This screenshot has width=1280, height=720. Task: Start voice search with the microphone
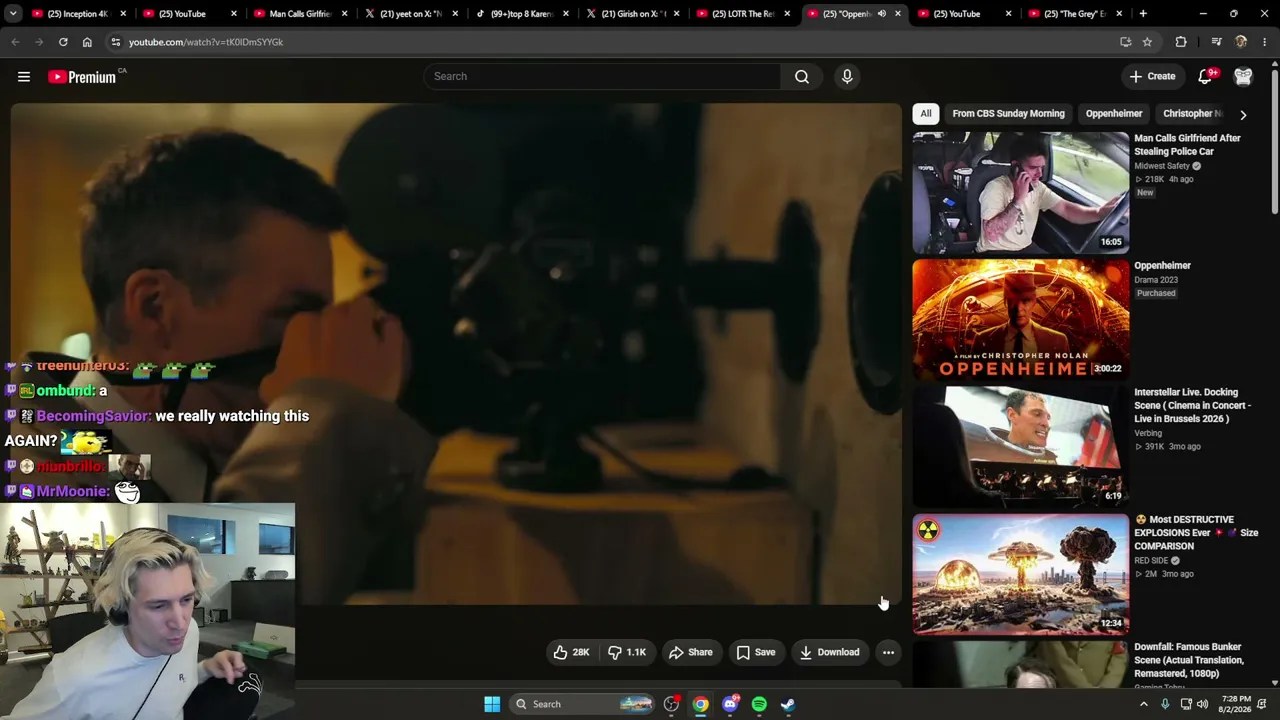[x=847, y=76]
